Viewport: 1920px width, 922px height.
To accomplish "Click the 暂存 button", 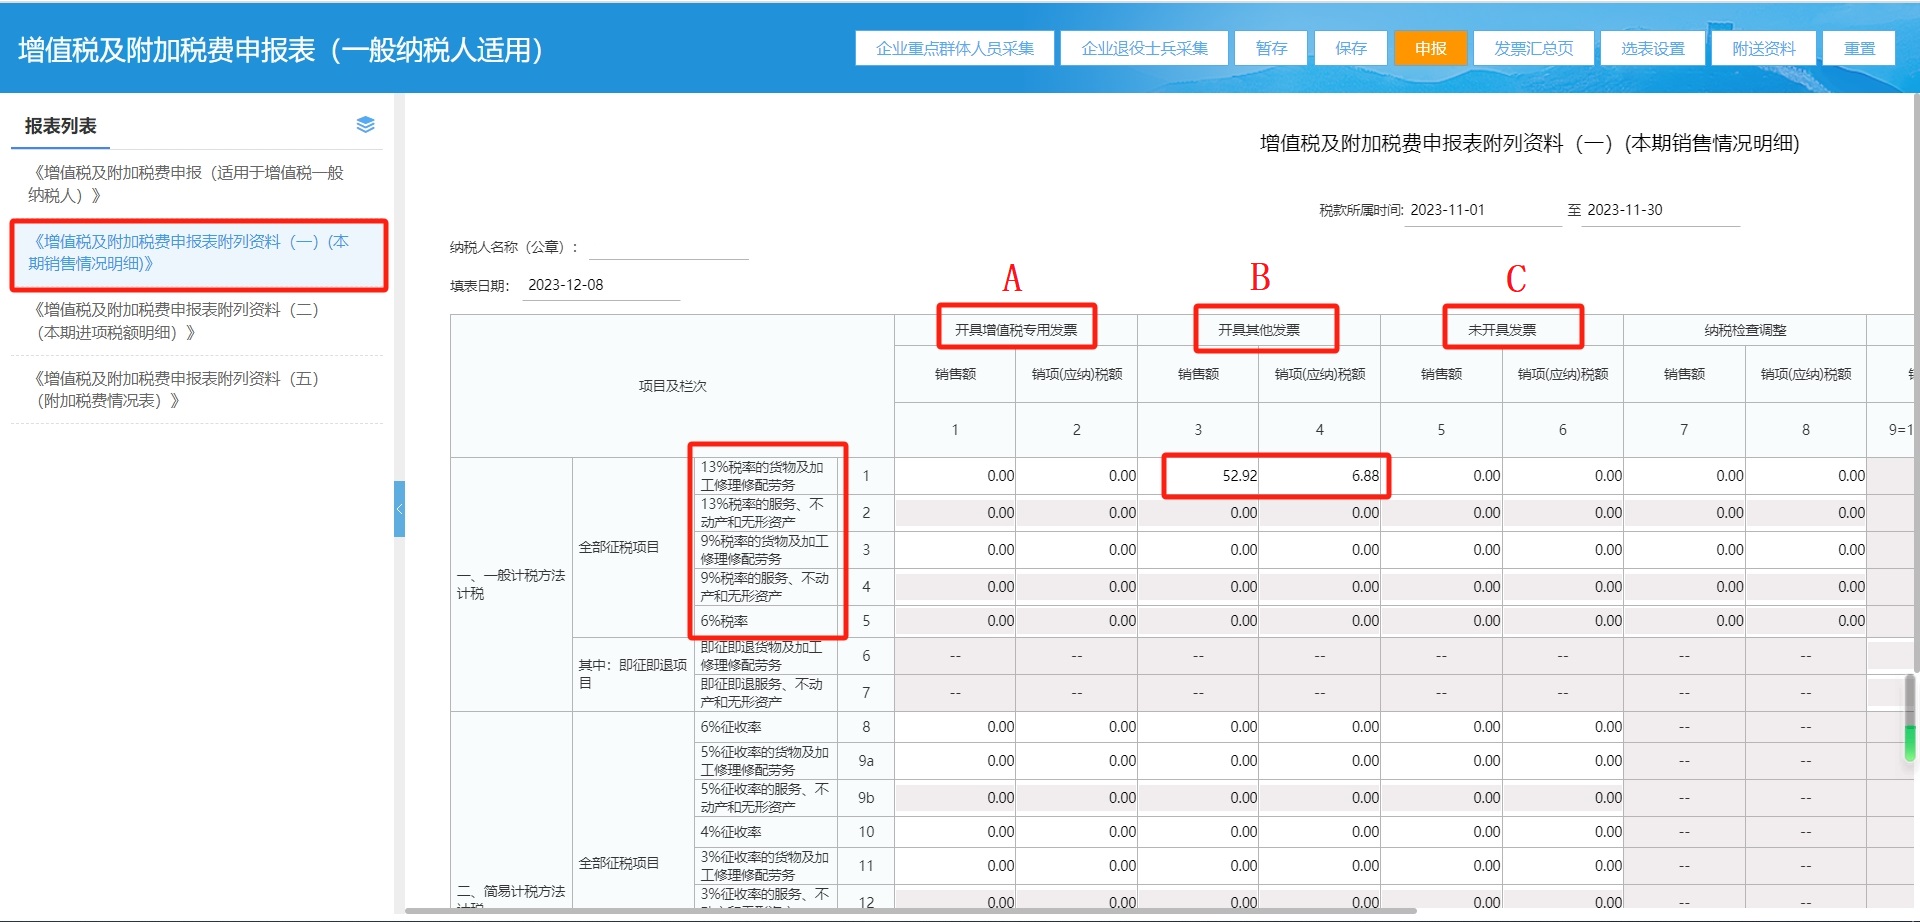I will (x=1271, y=48).
